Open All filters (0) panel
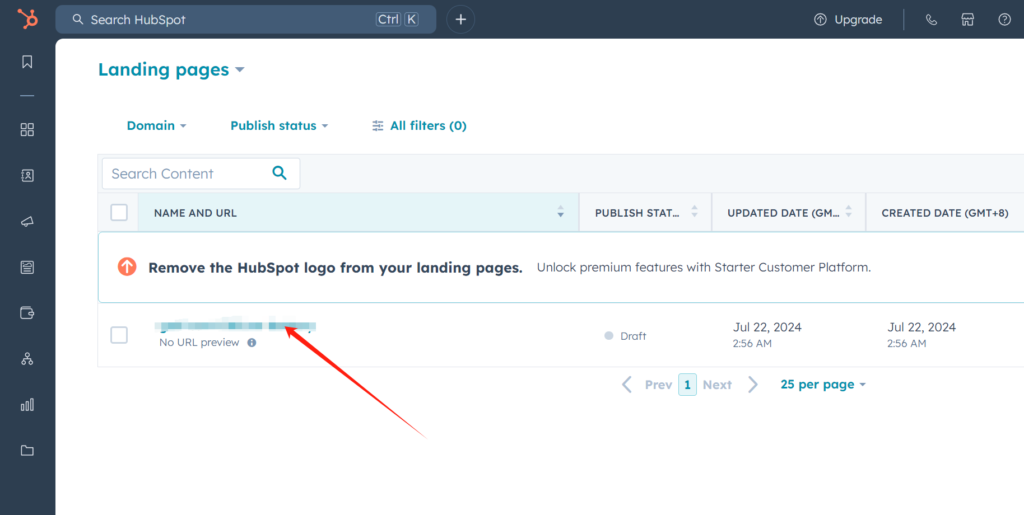The image size is (1024, 515). click(419, 126)
